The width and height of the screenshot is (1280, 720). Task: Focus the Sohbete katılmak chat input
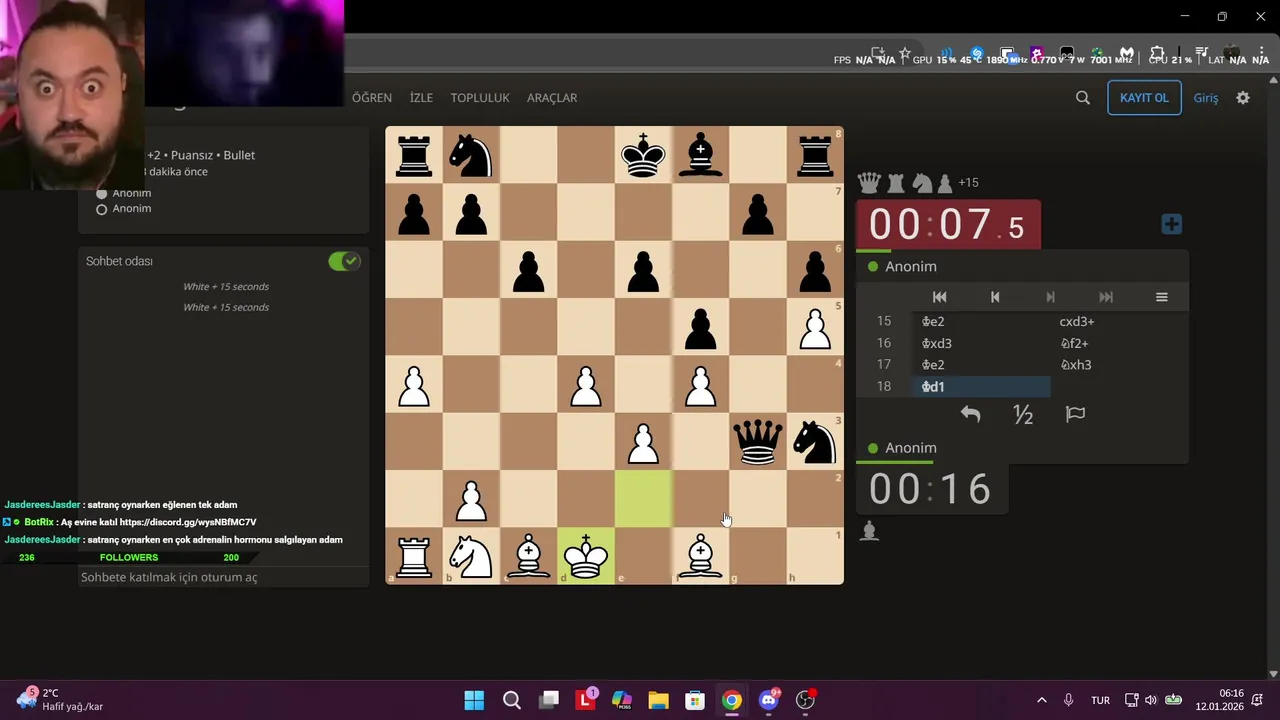point(224,577)
